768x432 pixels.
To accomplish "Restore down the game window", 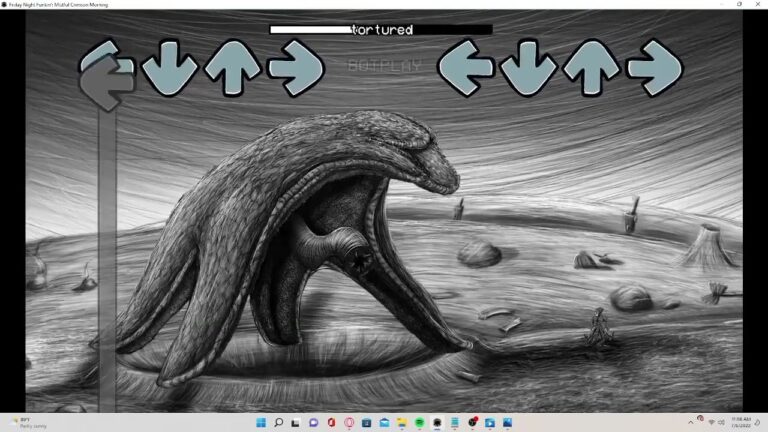I will click(739, 4).
